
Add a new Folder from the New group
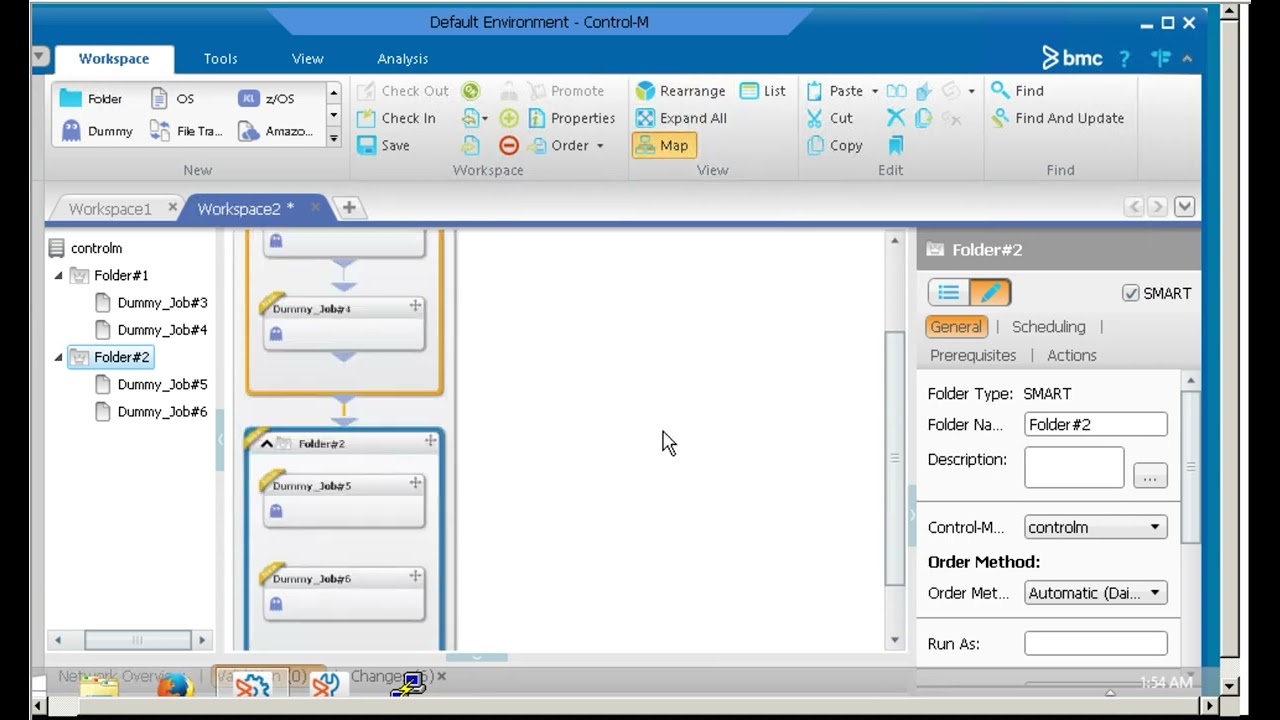coord(91,98)
